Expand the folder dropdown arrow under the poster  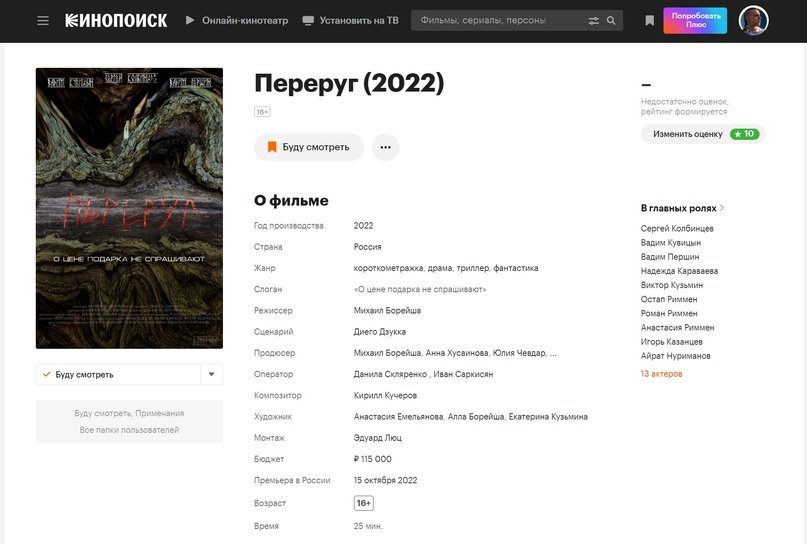coord(212,374)
